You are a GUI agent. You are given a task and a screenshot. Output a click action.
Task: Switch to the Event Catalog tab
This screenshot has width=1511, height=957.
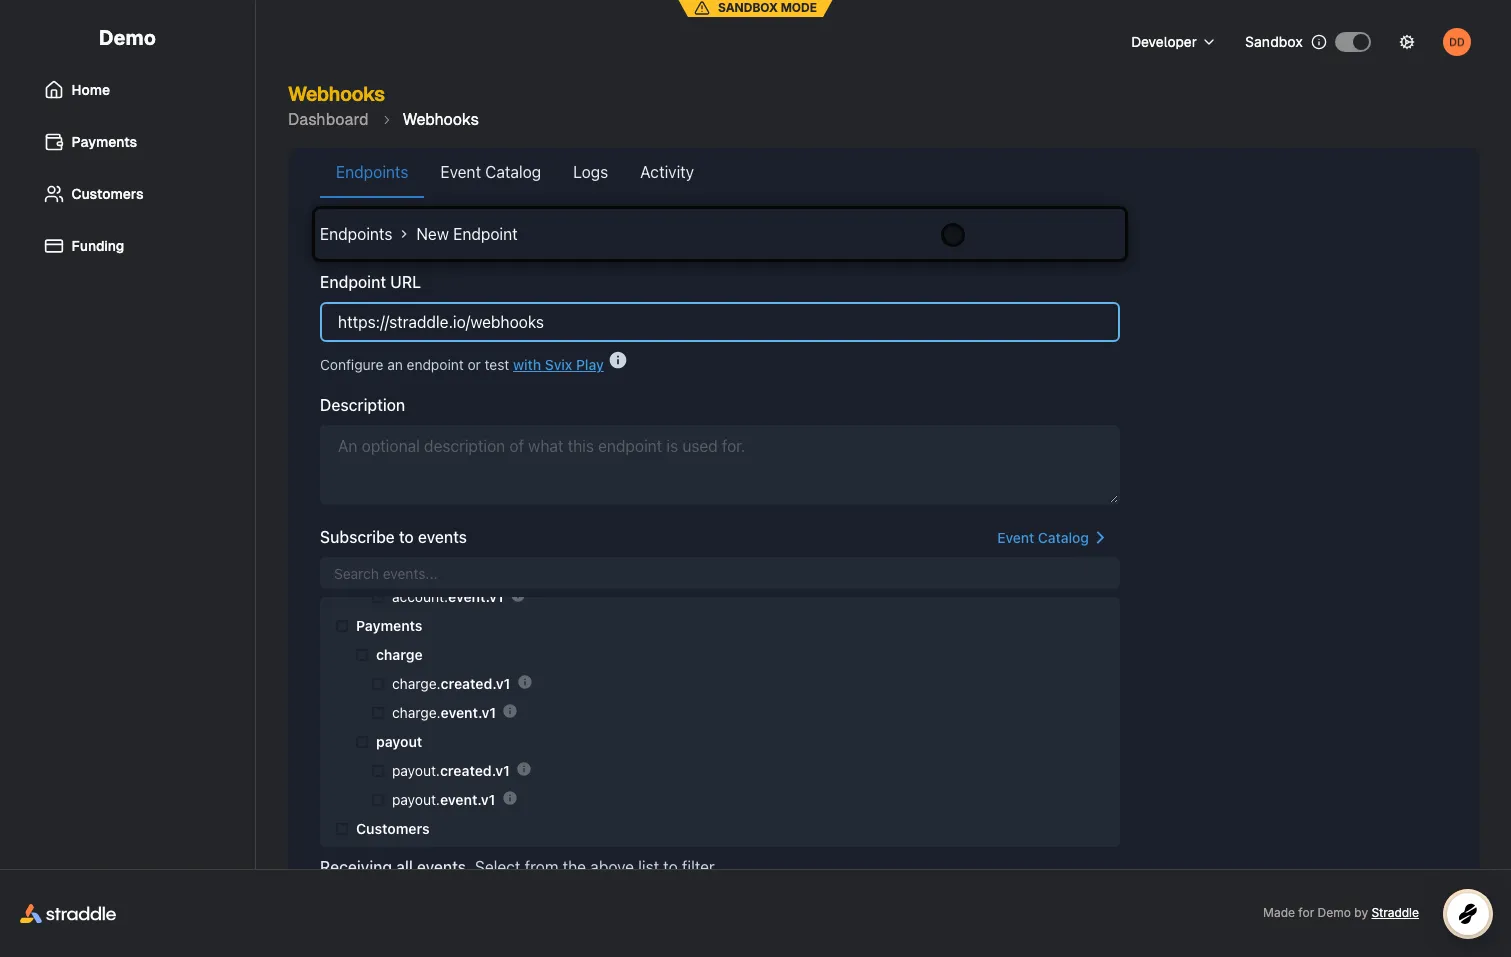click(490, 172)
